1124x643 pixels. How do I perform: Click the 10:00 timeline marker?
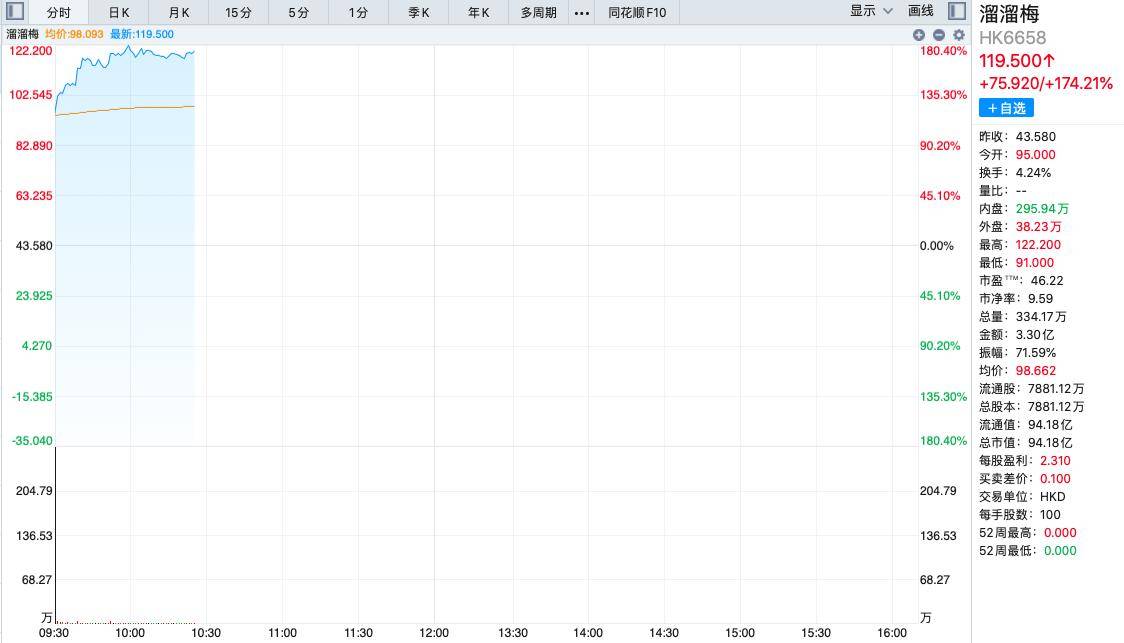tap(130, 633)
